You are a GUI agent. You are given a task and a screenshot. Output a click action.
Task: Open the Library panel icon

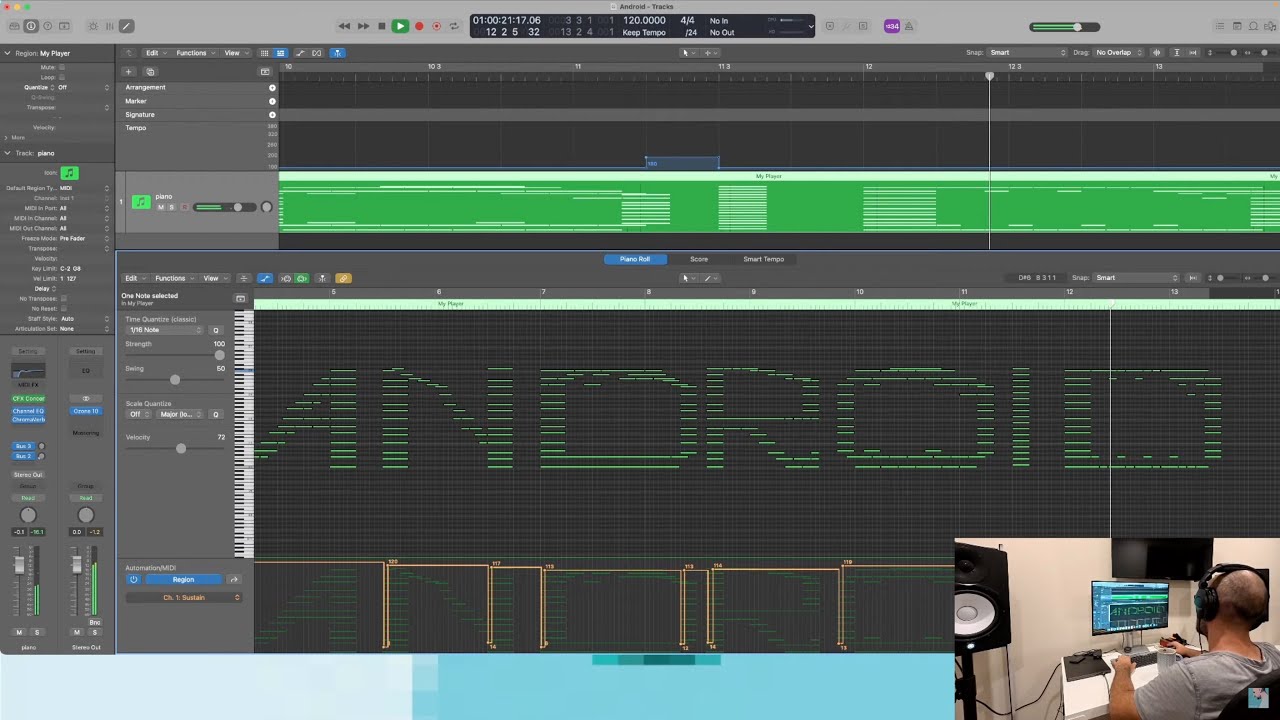tap(14, 26)
